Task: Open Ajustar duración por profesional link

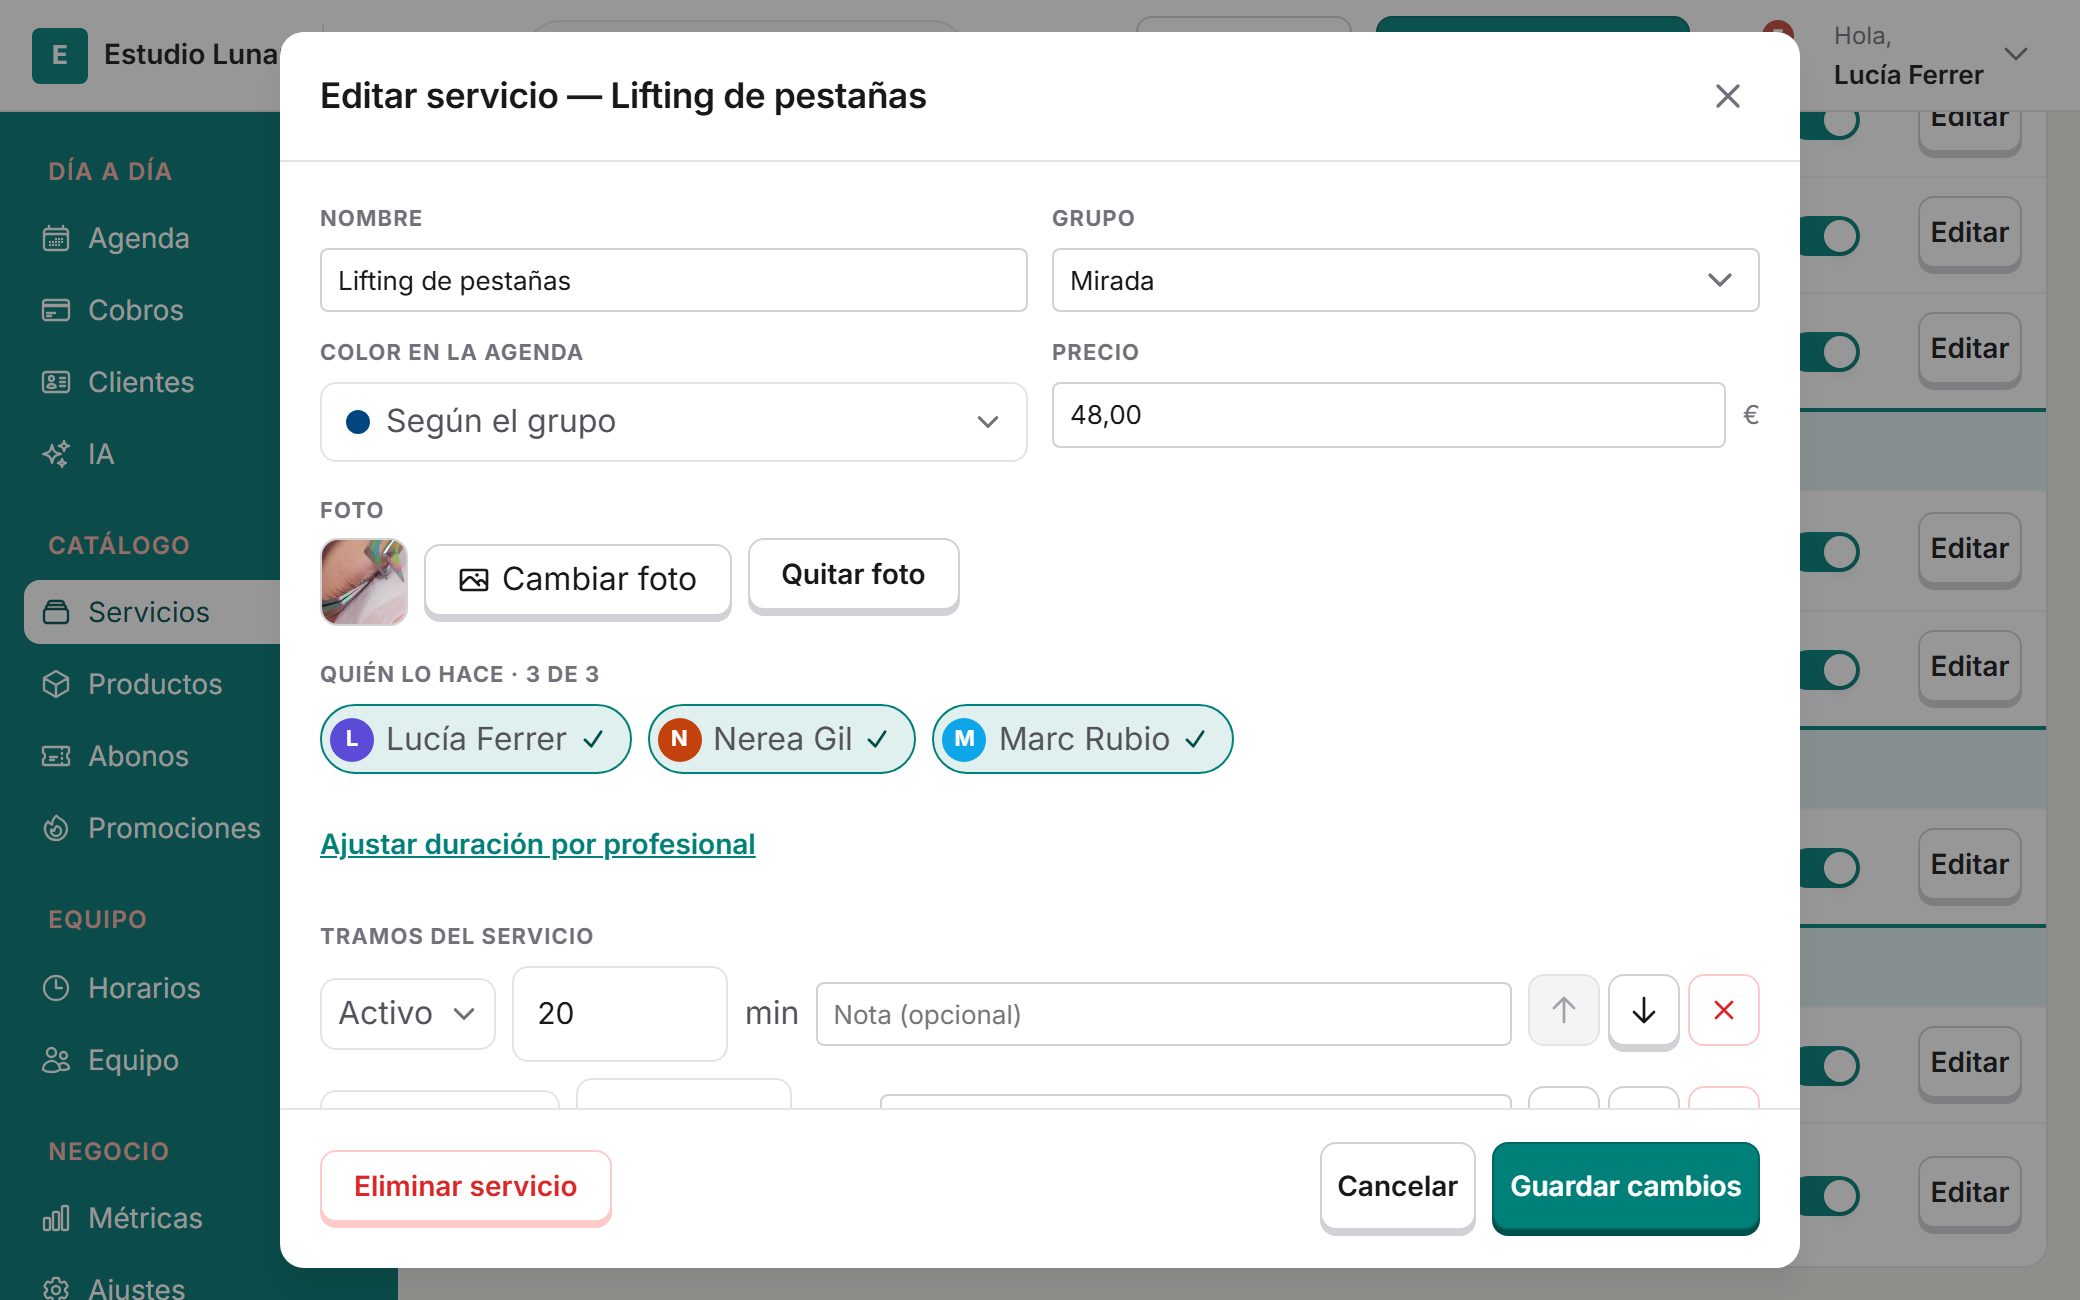Action: click(537, 844)
